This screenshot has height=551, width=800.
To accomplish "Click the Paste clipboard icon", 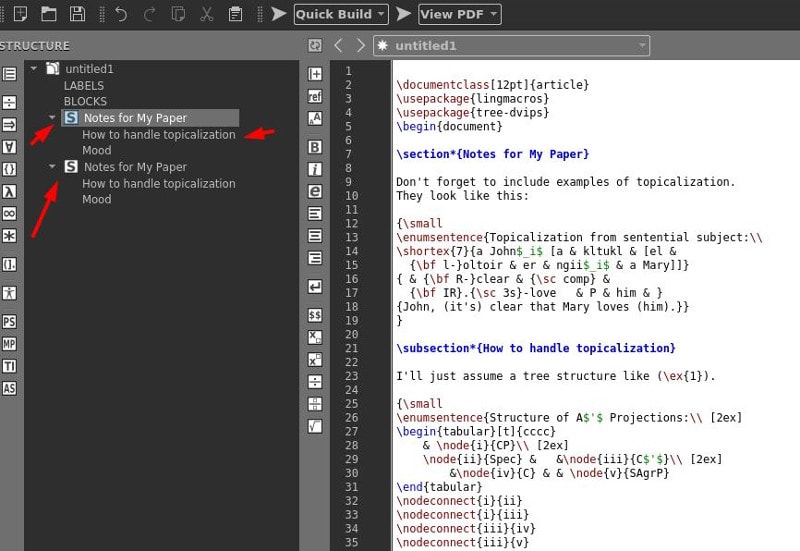I will (236, 14).
